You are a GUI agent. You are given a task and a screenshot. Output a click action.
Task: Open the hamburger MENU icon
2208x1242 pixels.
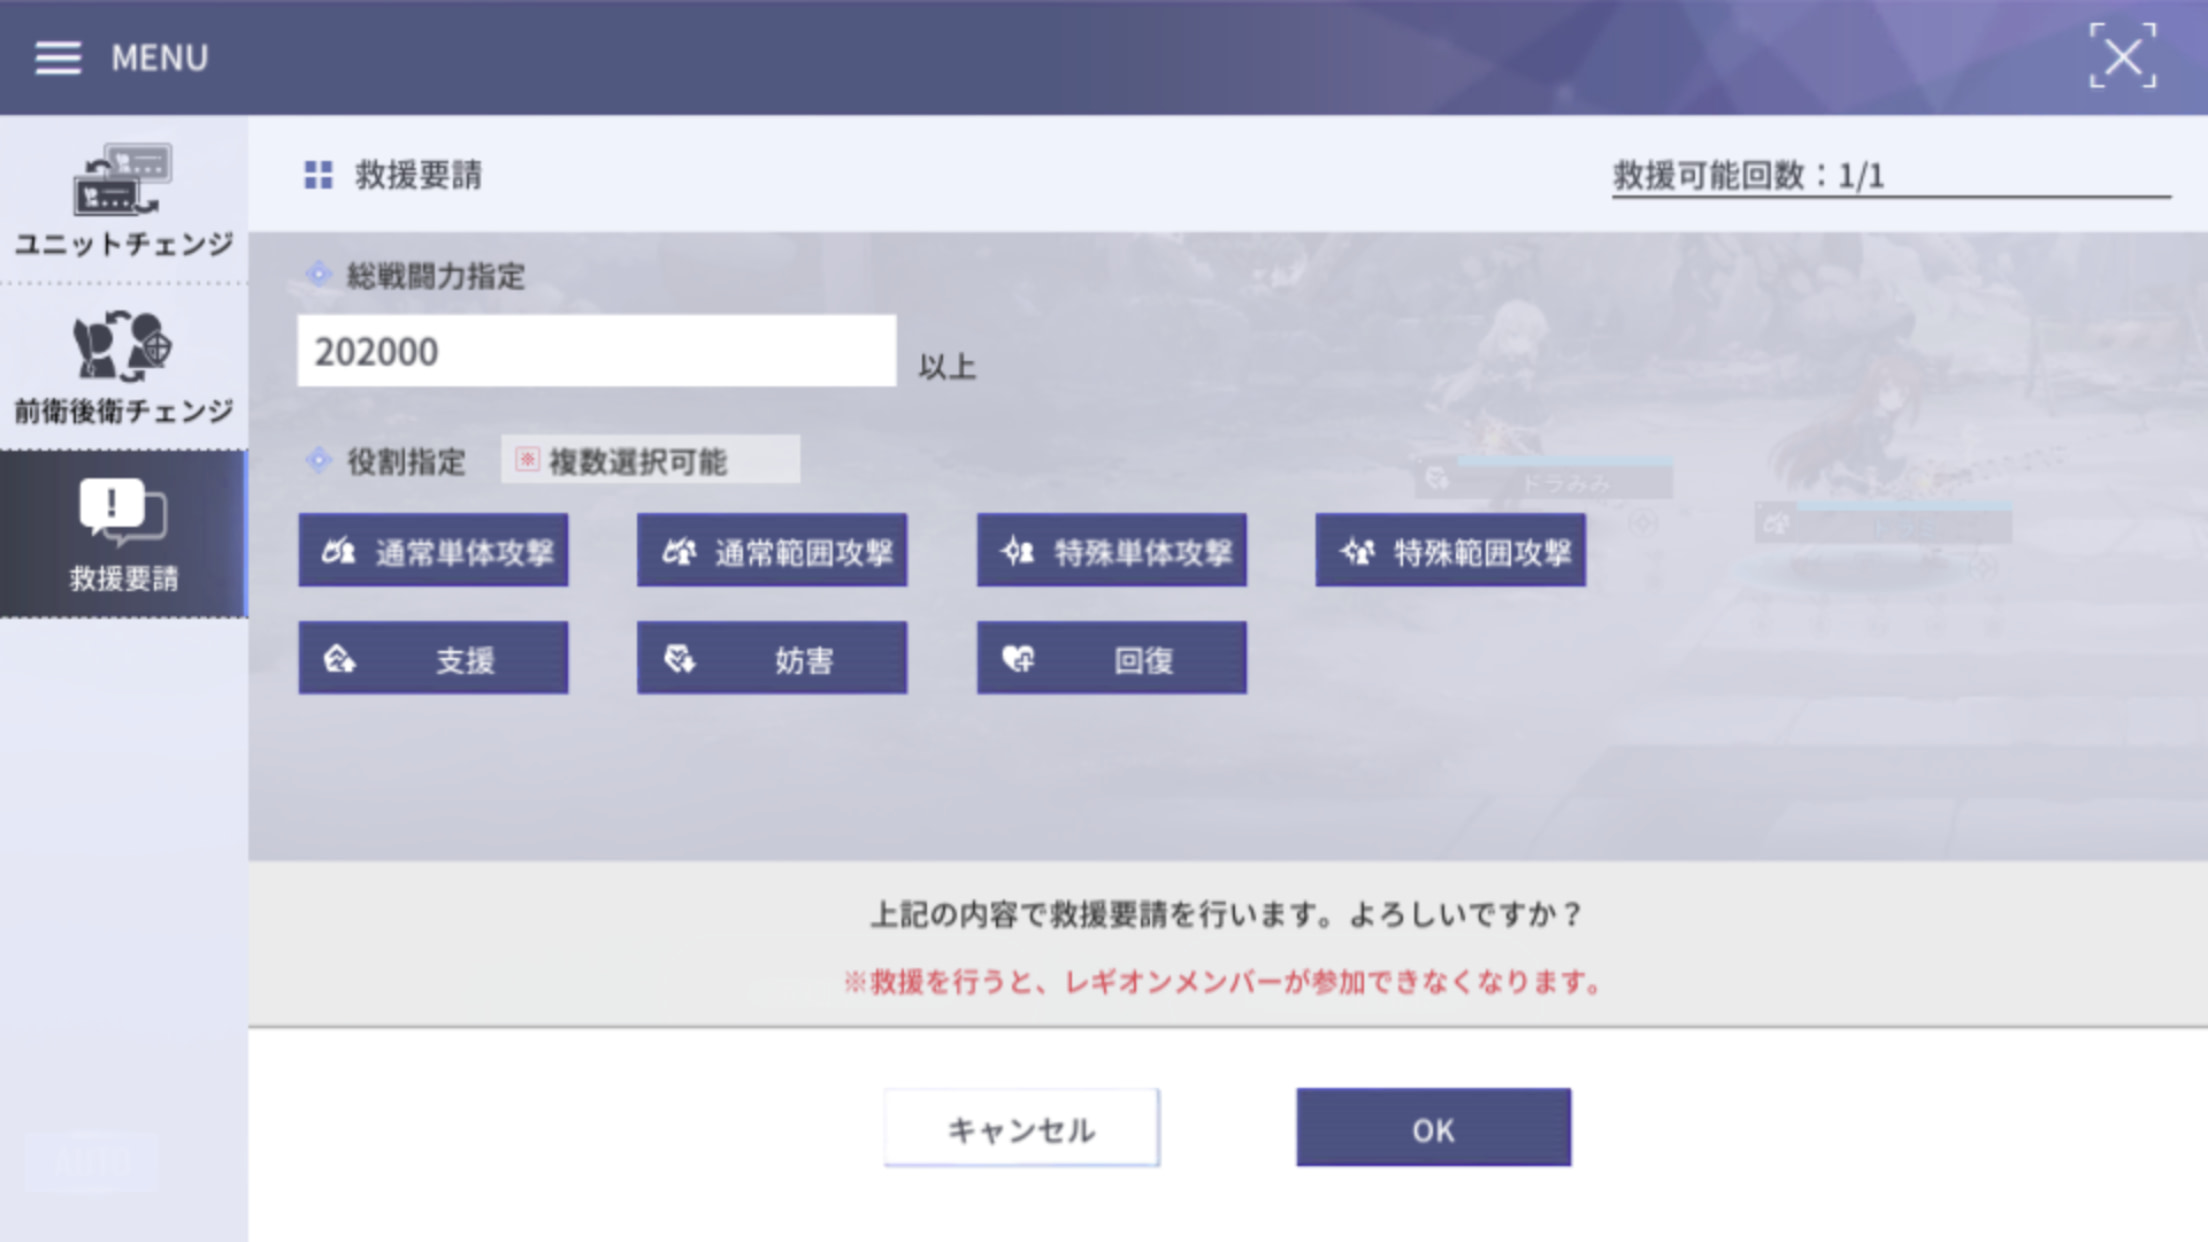58,58
